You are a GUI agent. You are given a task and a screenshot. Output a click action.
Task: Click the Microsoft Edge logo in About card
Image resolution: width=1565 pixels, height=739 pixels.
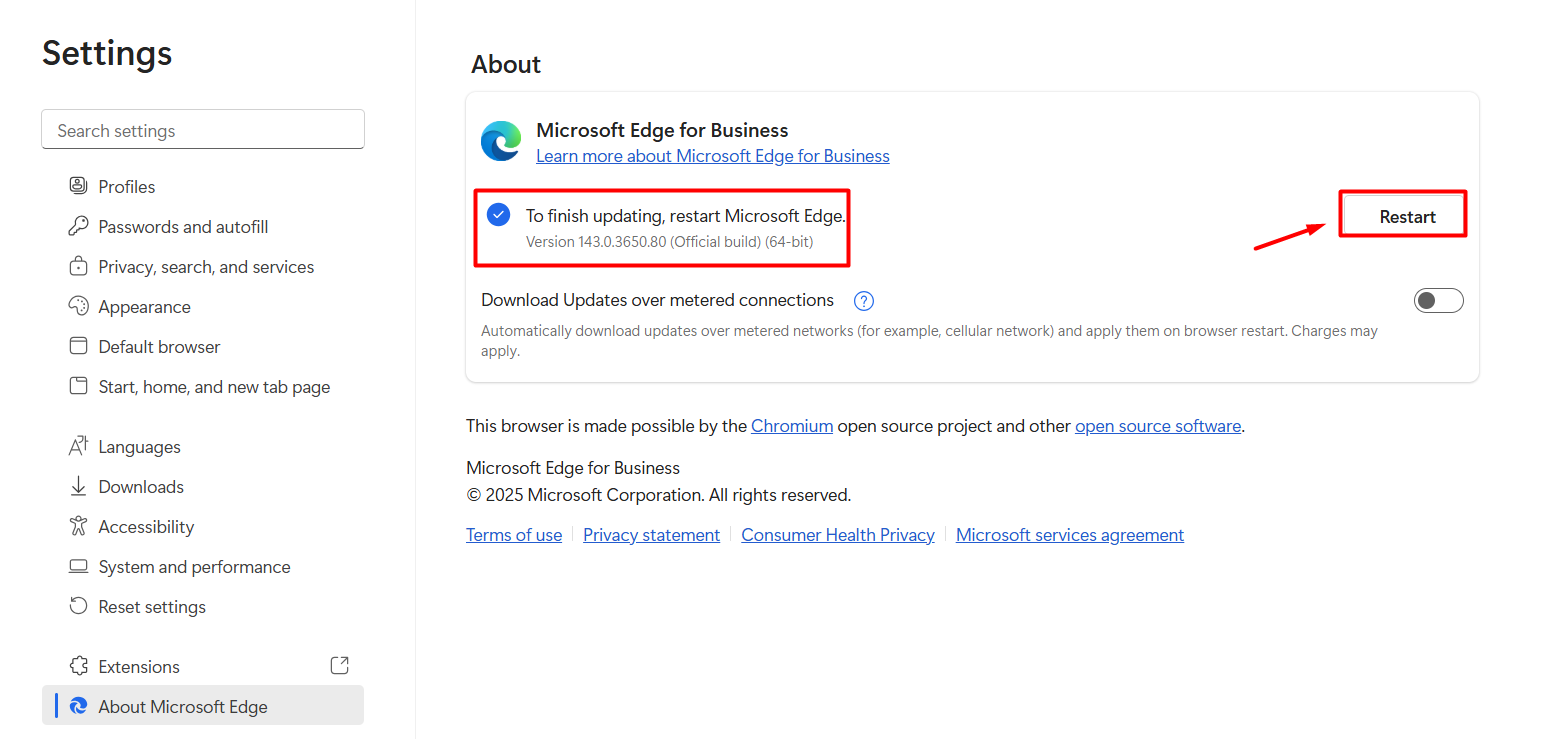(x=501, y=142)
